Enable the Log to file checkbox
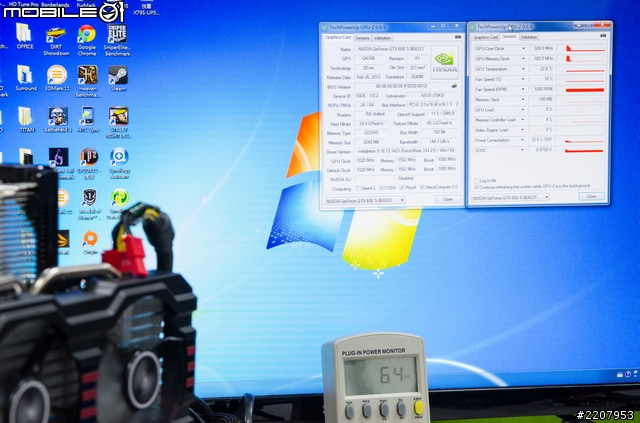Image resolution: width=640 pixels, height=423 pixels. 476,180
